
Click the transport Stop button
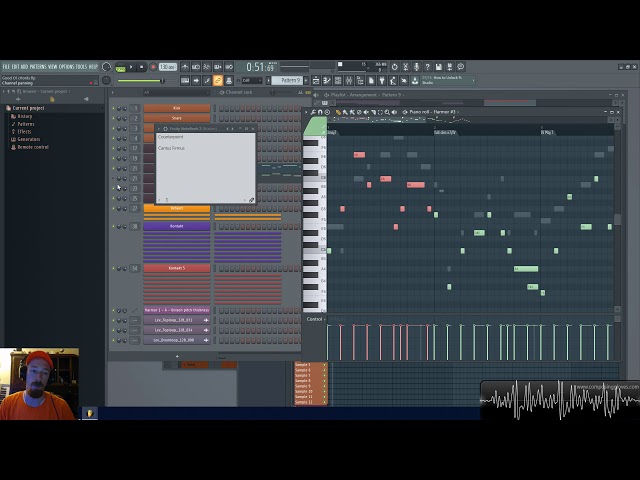click(x=142, y=67)
